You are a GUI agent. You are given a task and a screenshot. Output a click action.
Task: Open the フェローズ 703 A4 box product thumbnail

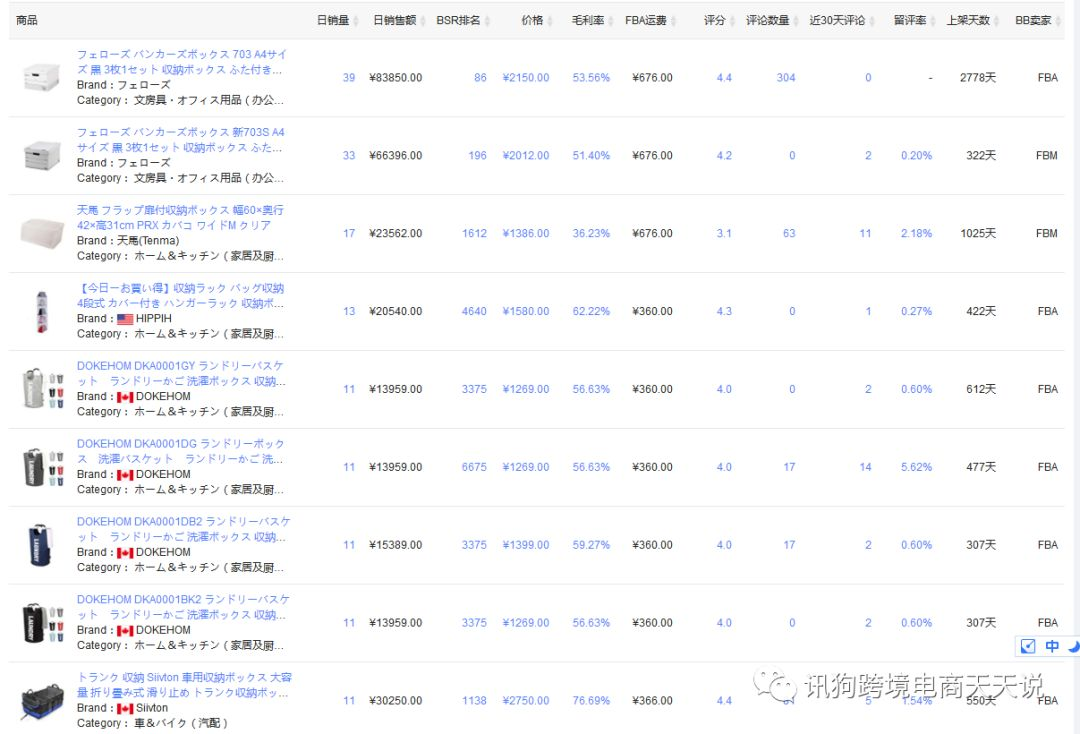tap(42, 77)
